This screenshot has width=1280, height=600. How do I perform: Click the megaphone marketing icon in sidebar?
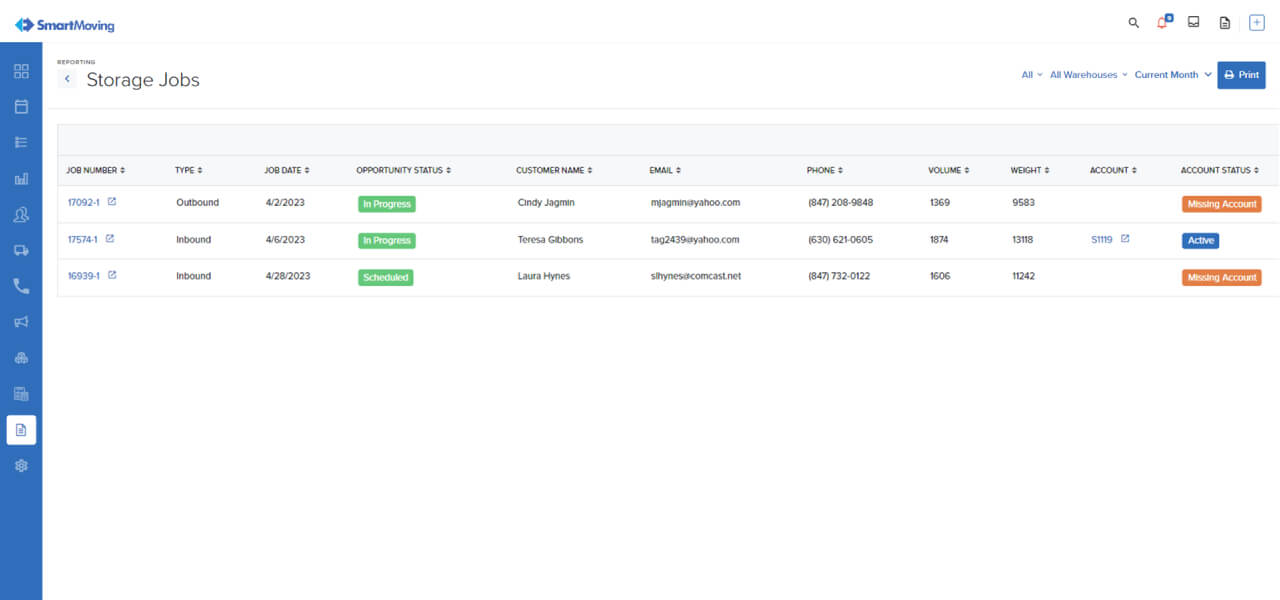[21, 322]
